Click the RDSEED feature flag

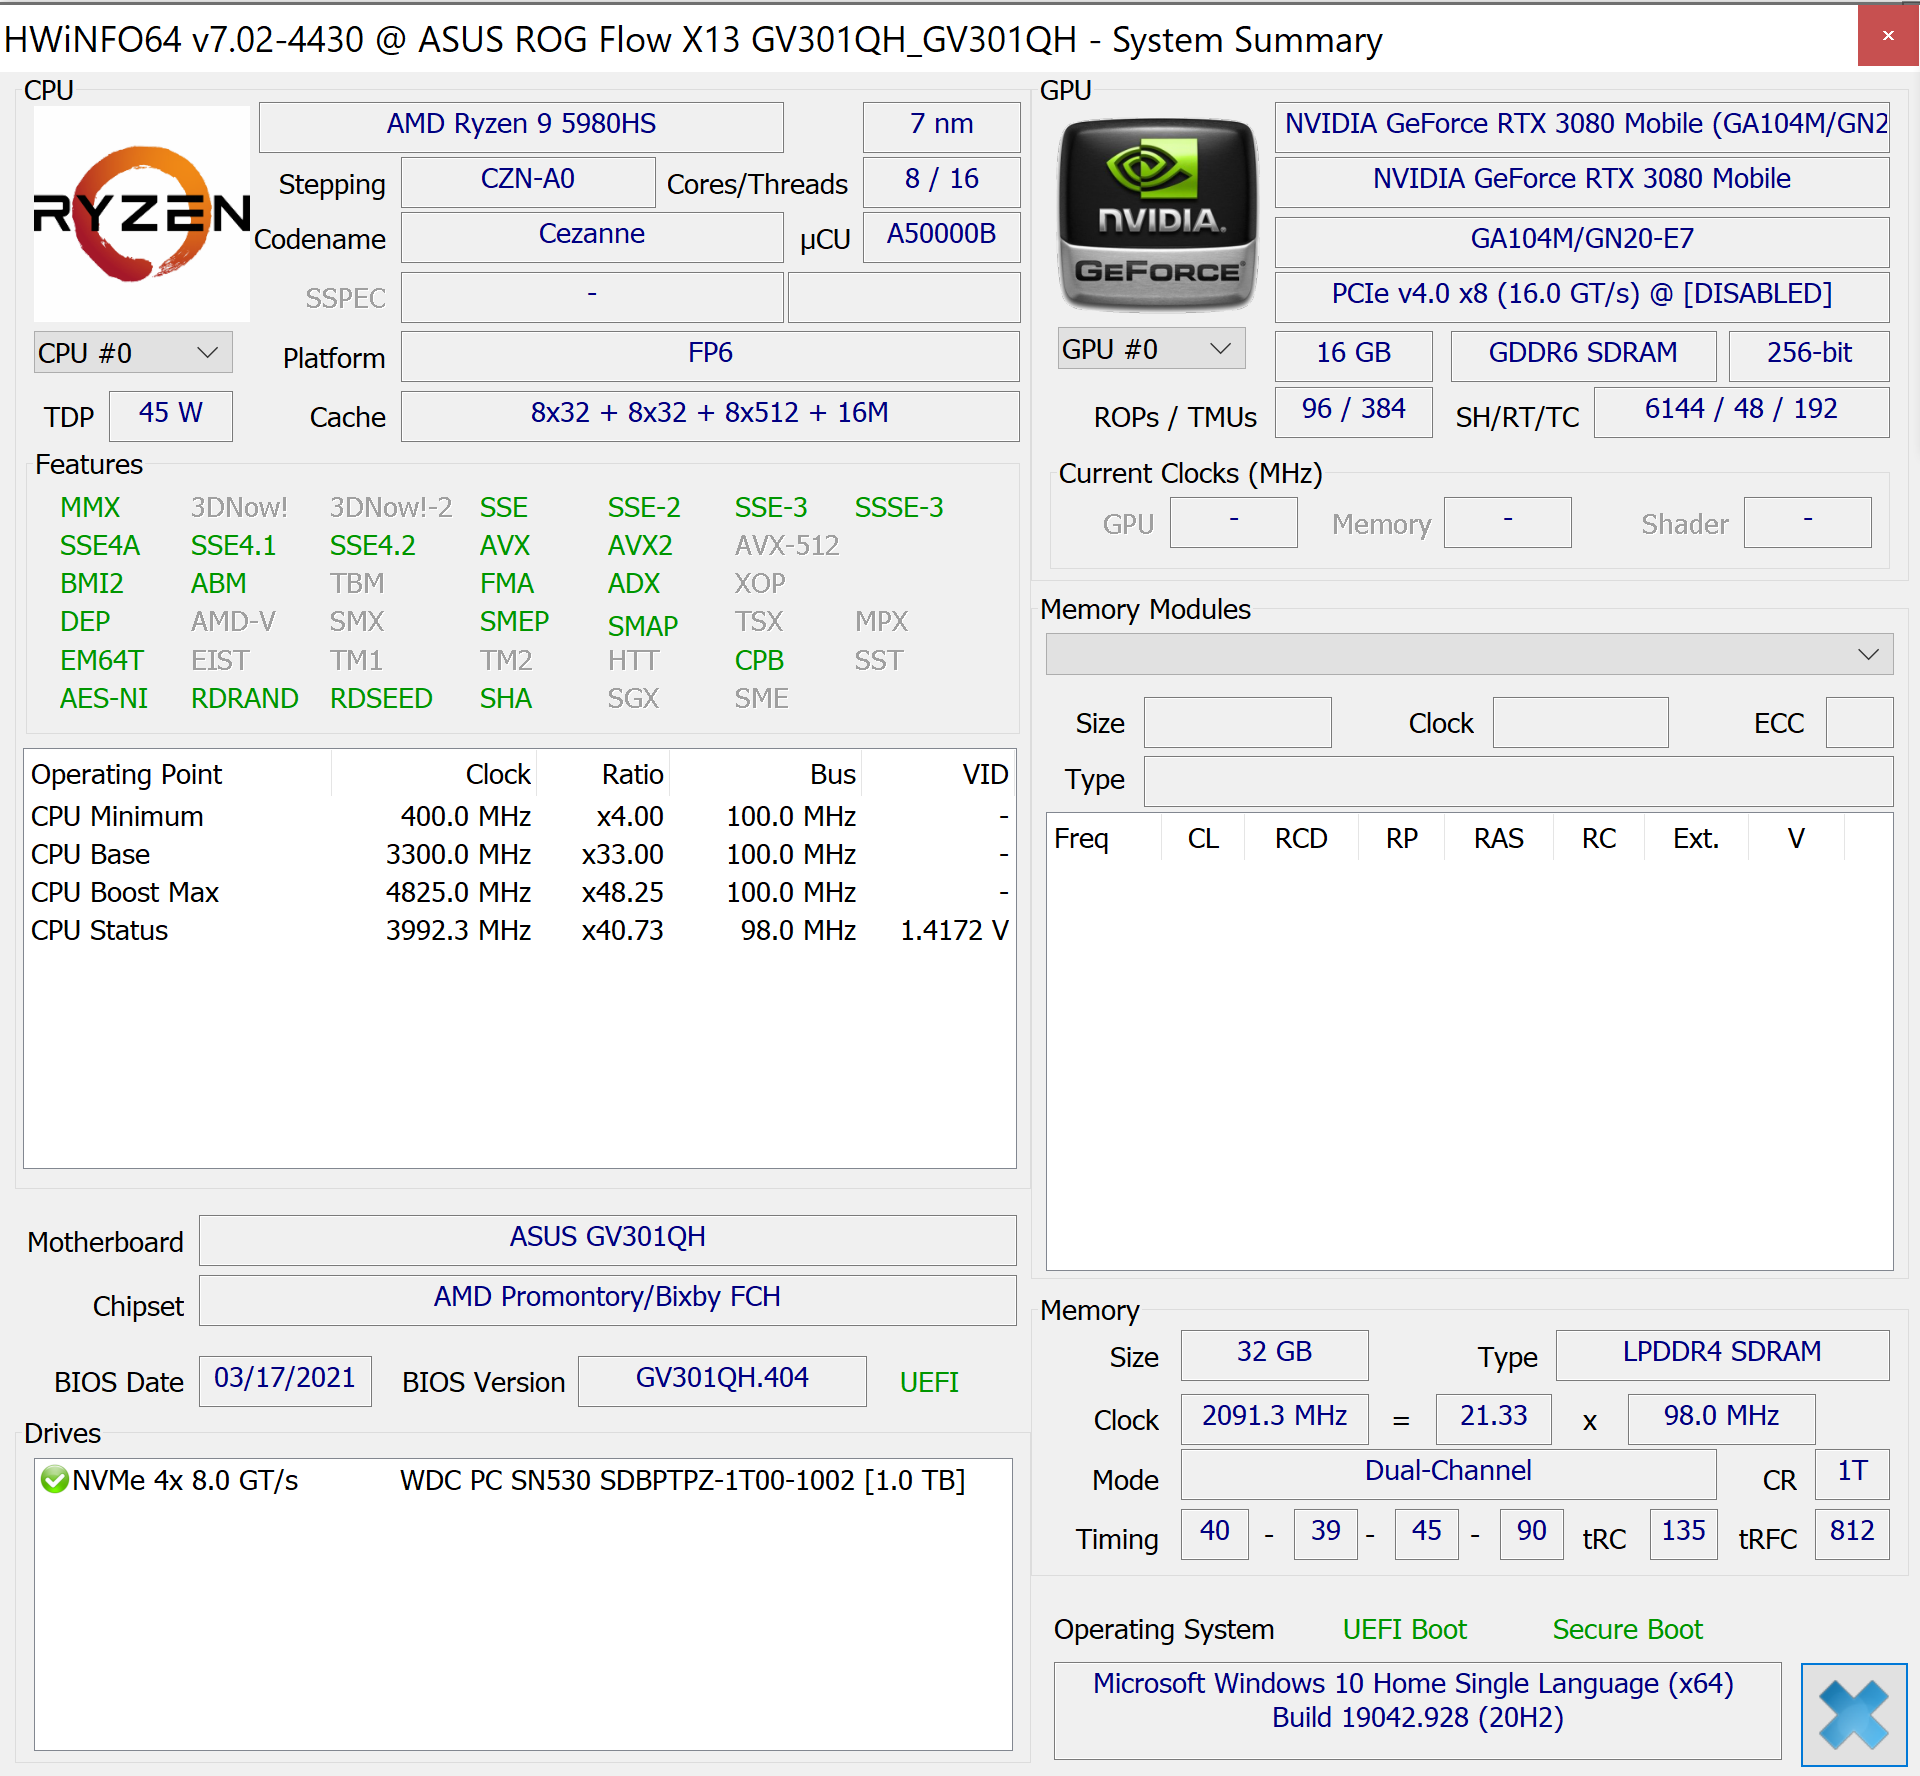(x=381, y=698)
